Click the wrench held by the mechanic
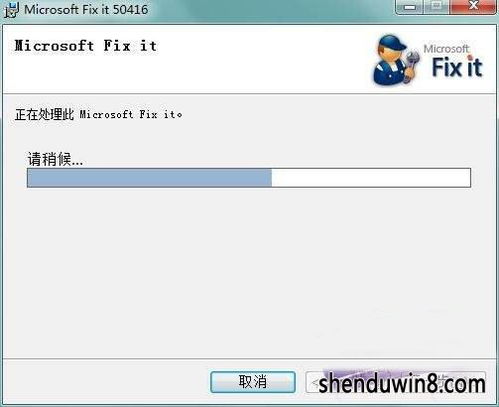Screen dimensions: 499x407 click(x=411, y=65)
